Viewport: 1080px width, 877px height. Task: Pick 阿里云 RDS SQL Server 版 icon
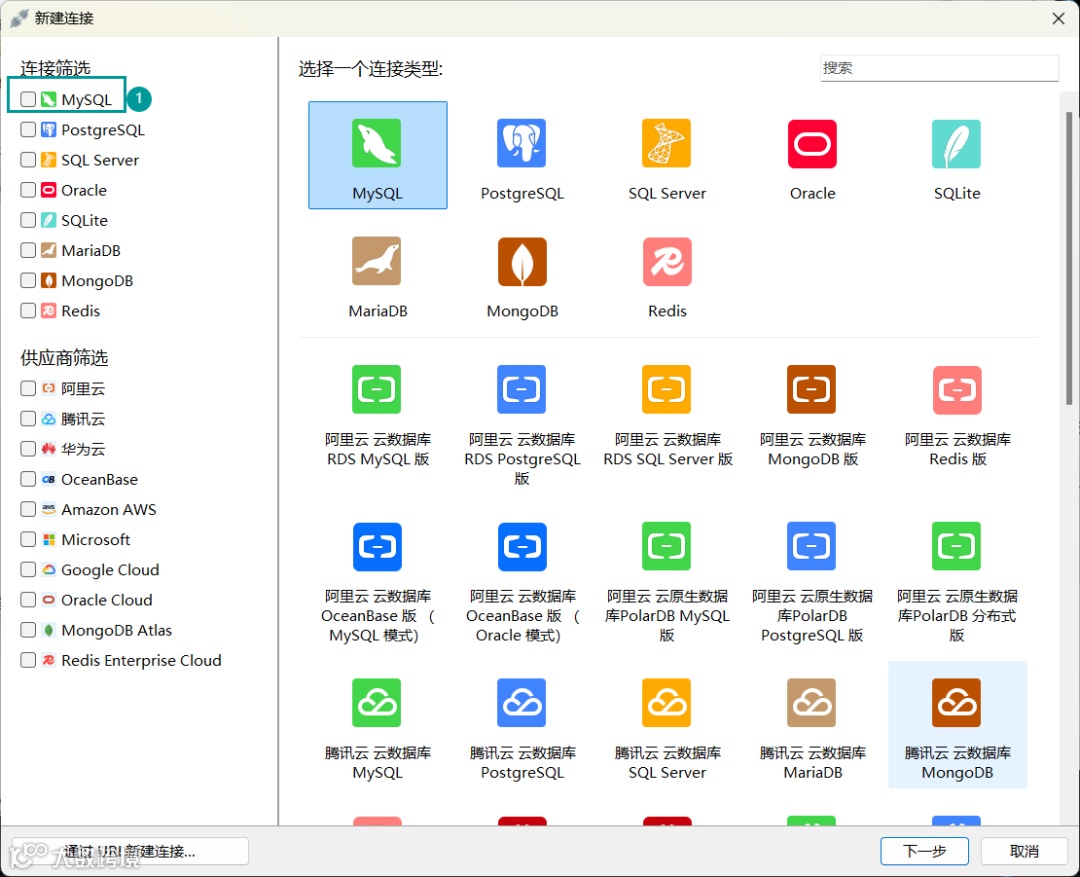(x=666, y=389)
